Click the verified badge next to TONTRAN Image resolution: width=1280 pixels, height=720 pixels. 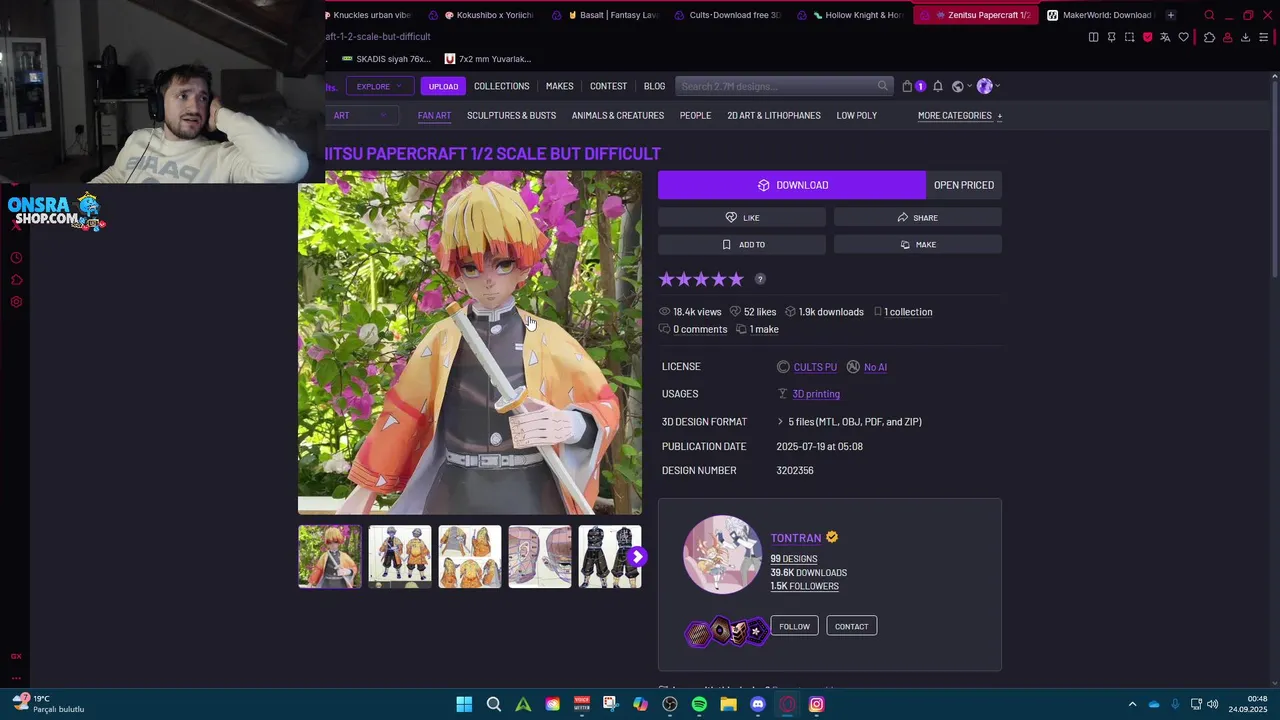tap(831, 537)
